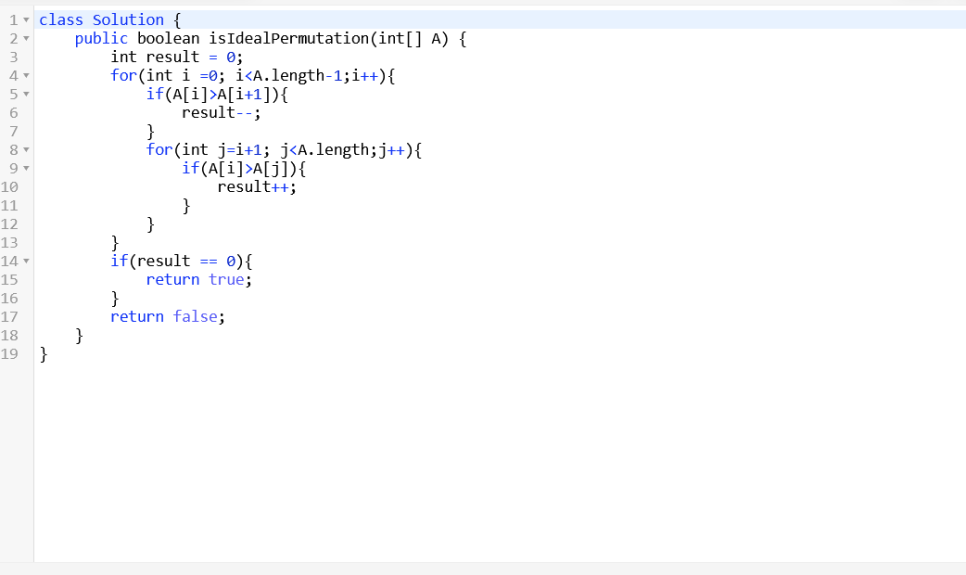This screenshot has width=966, height=575.
Task: Click line number 17 in the gutter
Action: 10,317
